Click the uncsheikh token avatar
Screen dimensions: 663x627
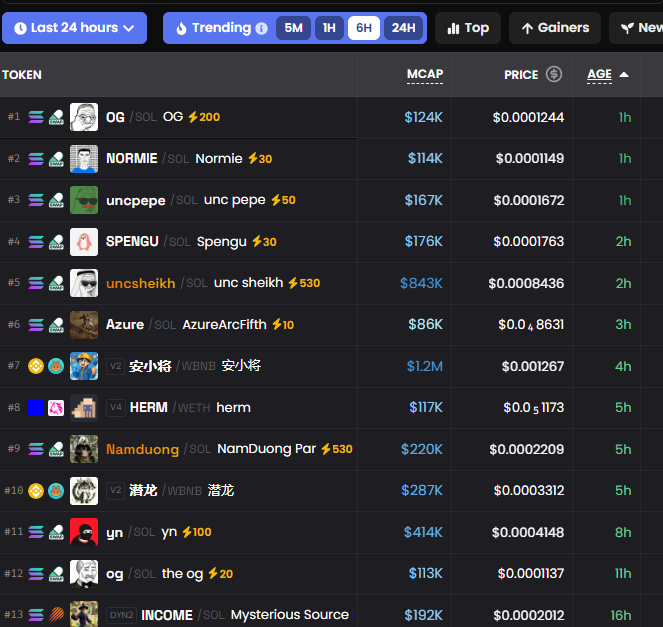coord(84,283)
